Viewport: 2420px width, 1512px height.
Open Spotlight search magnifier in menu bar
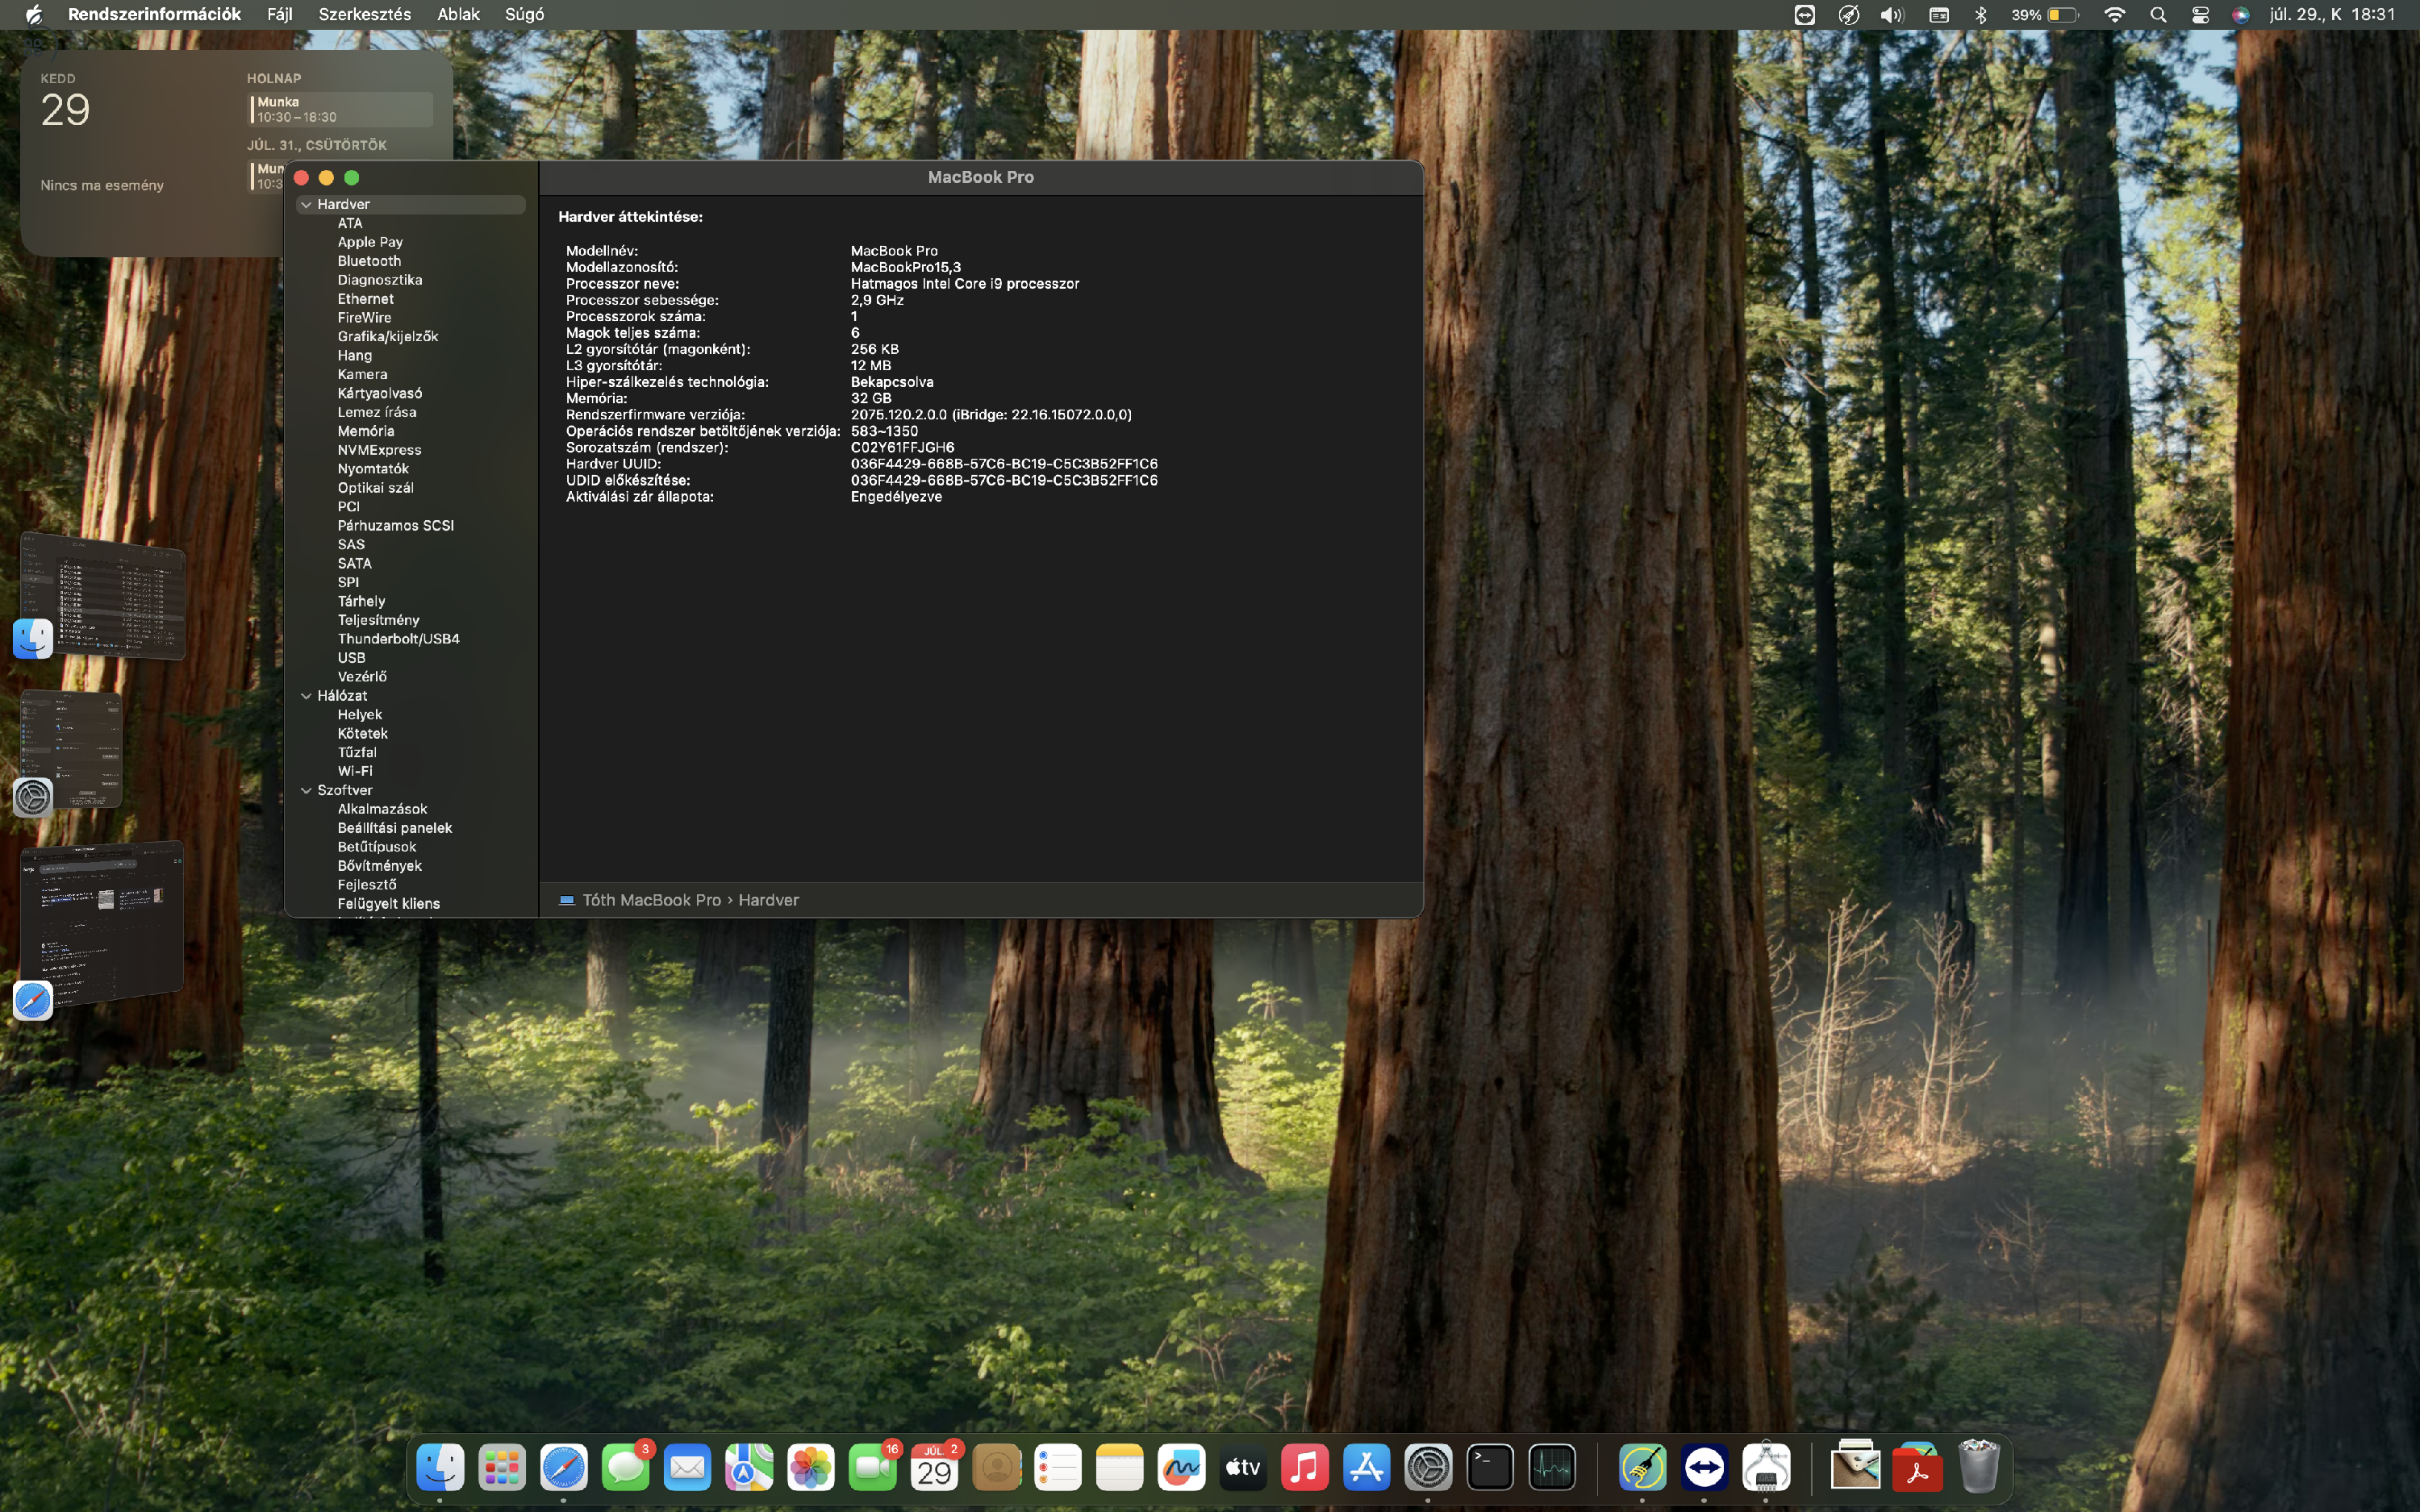point(2158,15)
